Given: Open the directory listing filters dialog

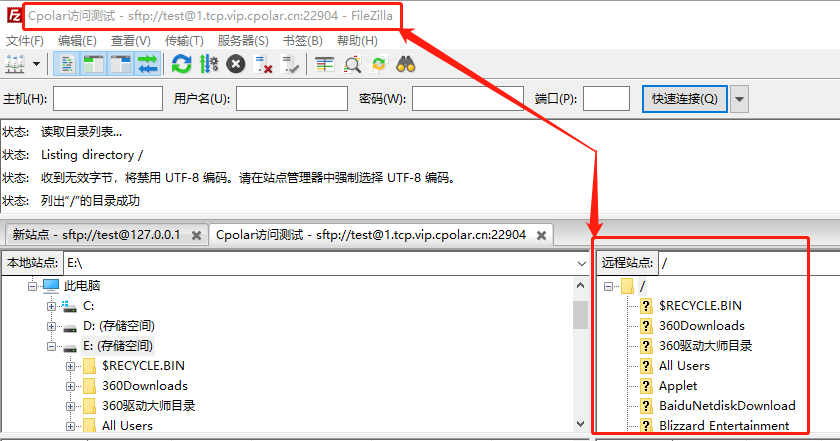Looking at the screenshot, I should [x=324, y=65].
